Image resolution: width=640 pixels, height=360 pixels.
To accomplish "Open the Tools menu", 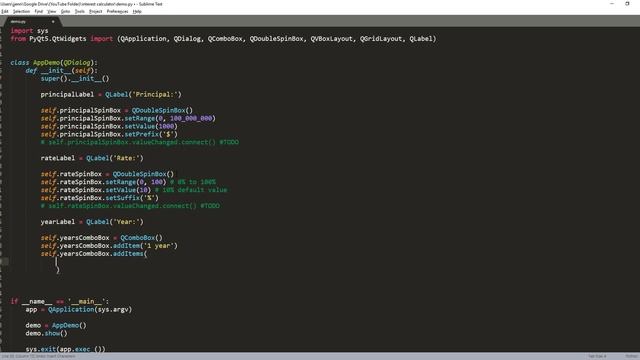I will tap(80, 11).
